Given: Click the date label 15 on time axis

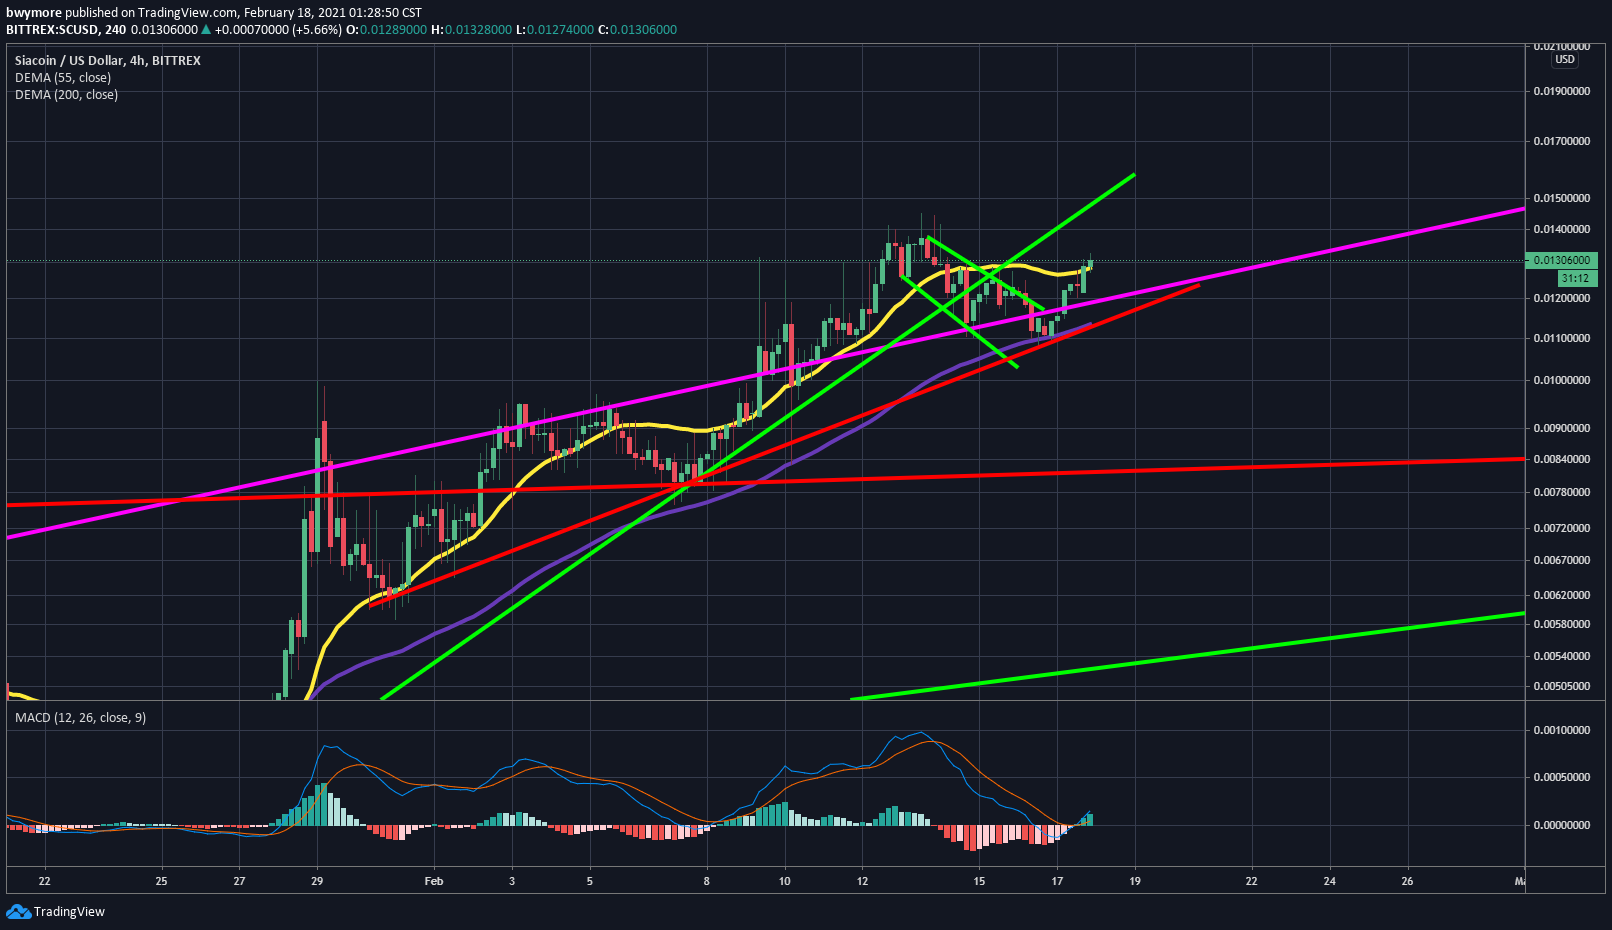Looking at the screenshot, I should coord(979,881).
